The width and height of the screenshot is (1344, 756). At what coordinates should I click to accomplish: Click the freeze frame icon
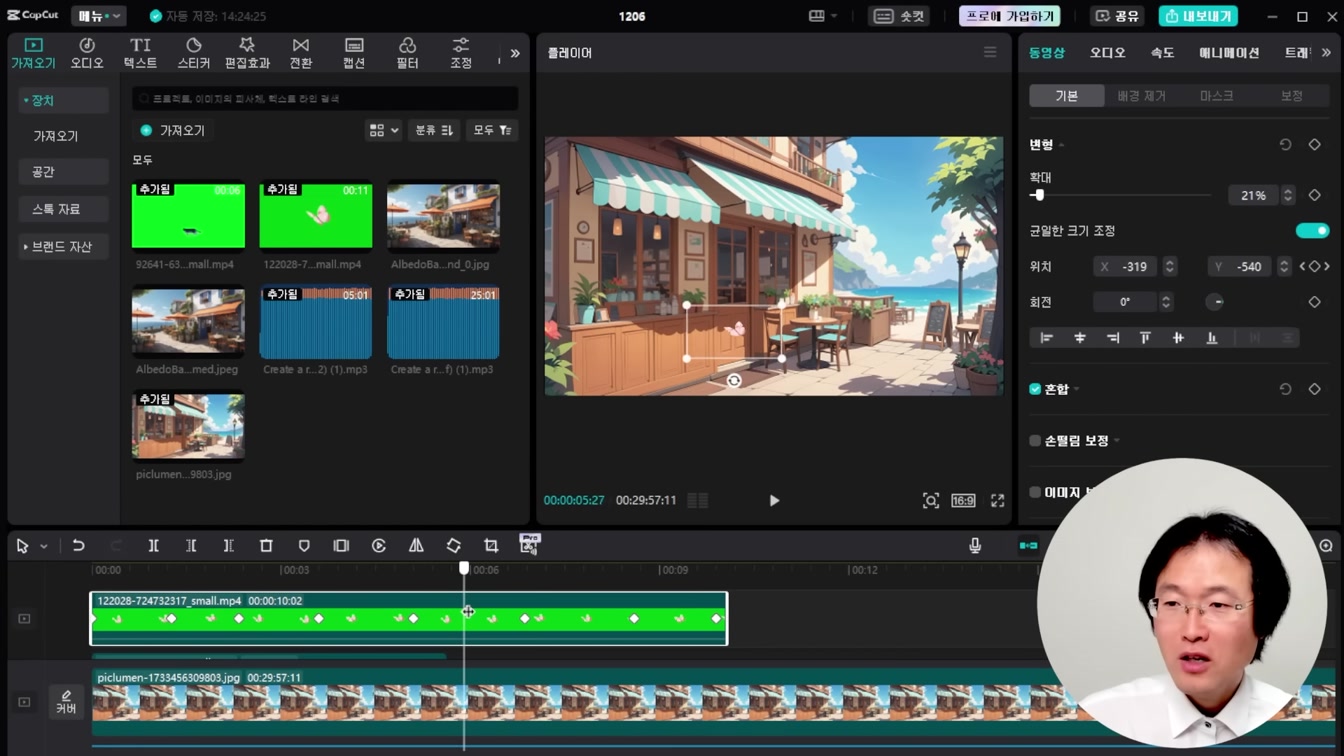341,546
